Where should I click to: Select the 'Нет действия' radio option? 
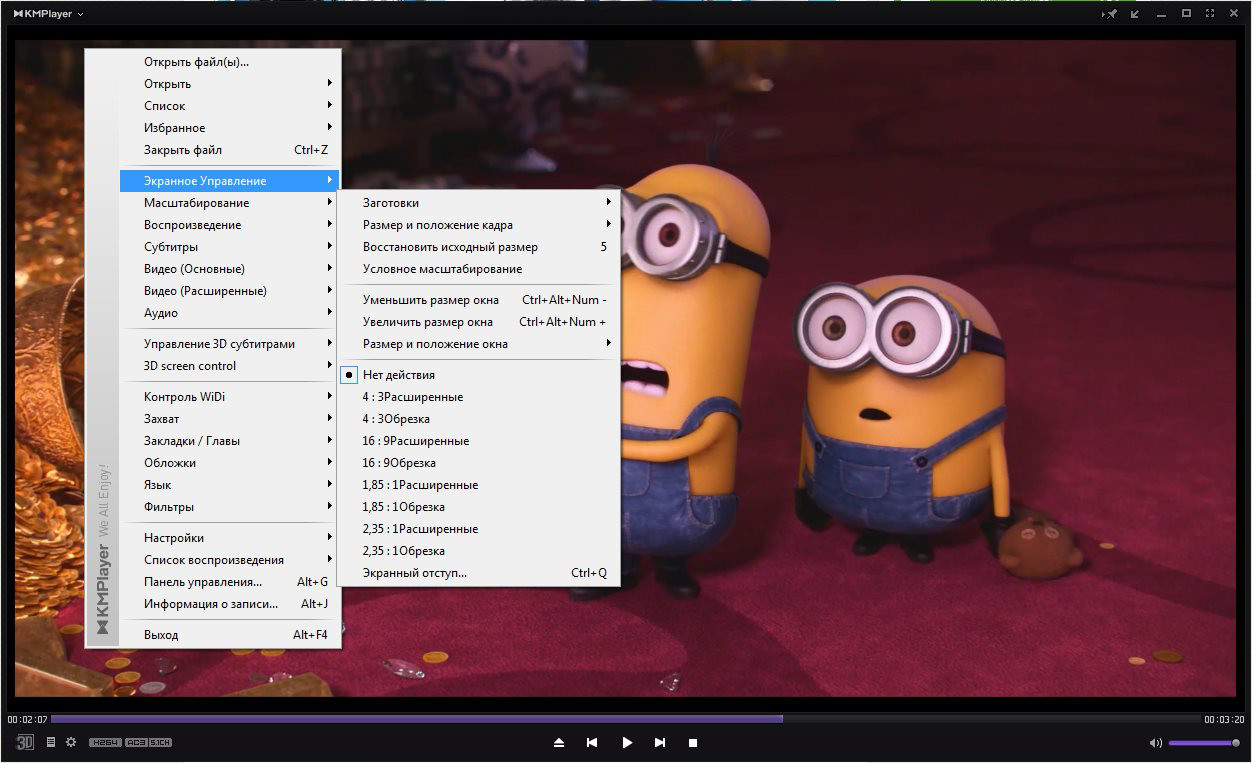(x=478, y=375)
